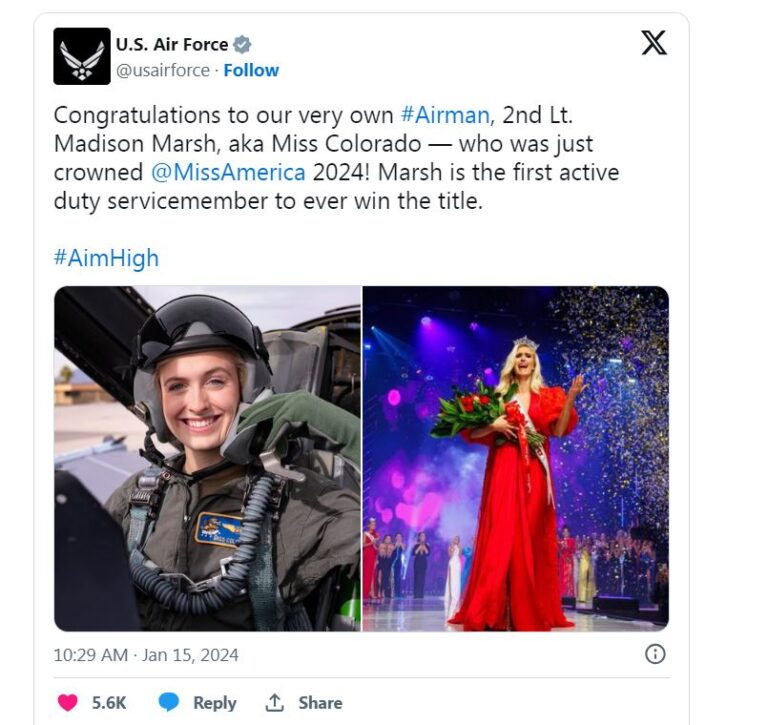Open the tweet info icon
768x725 pixels.
pyautogui.click(x=655, y=654)
